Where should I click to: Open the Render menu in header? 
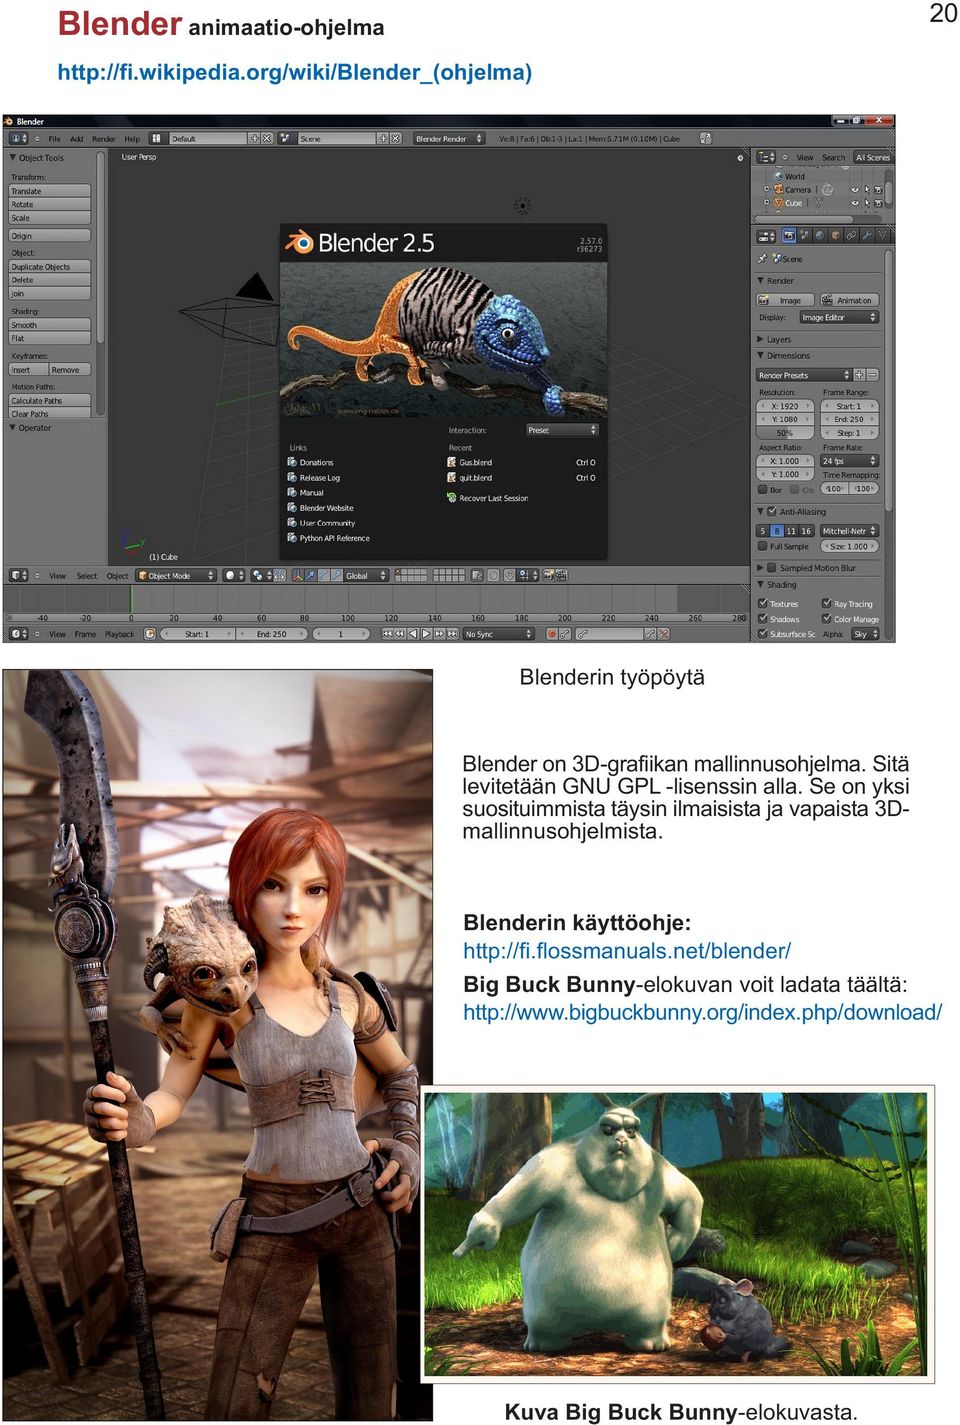(x=104, y=139)
